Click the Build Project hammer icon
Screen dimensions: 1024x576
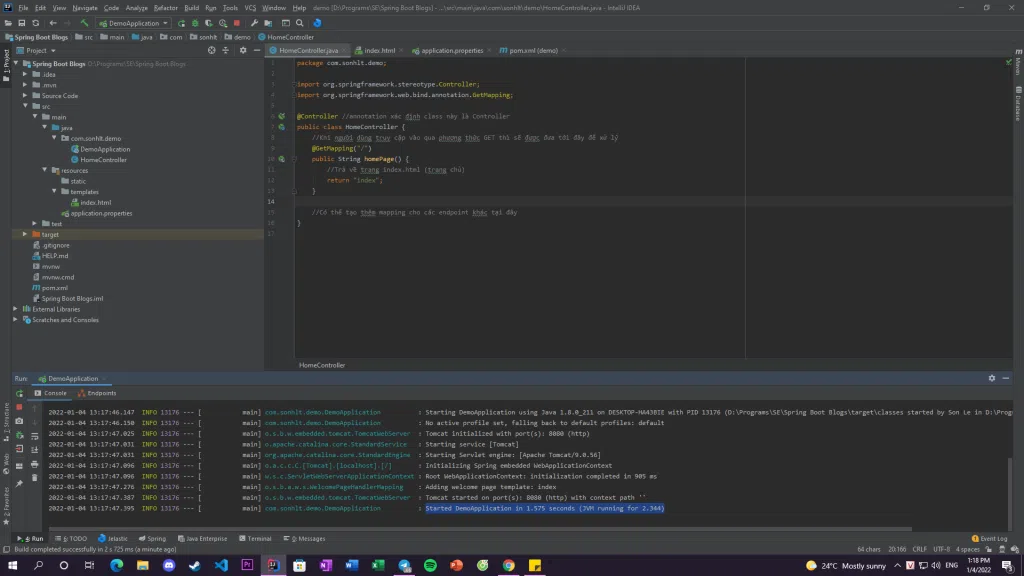[84, 22]
